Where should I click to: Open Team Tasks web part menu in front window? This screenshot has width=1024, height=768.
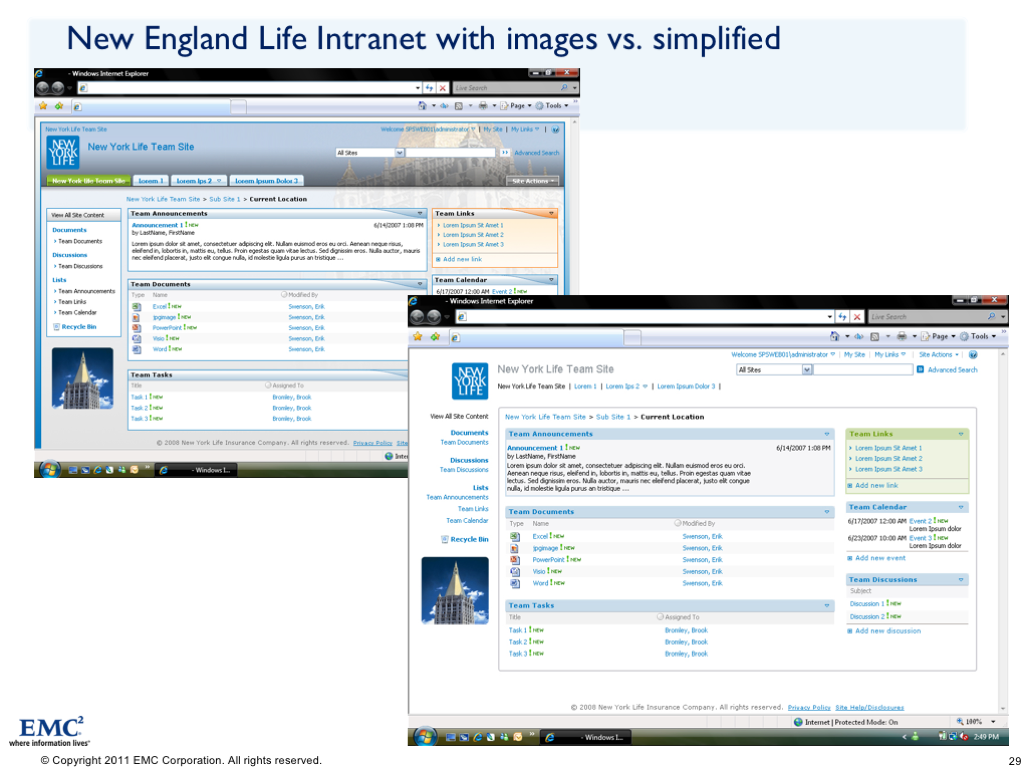pyautogui.click(x=827, y=606)
